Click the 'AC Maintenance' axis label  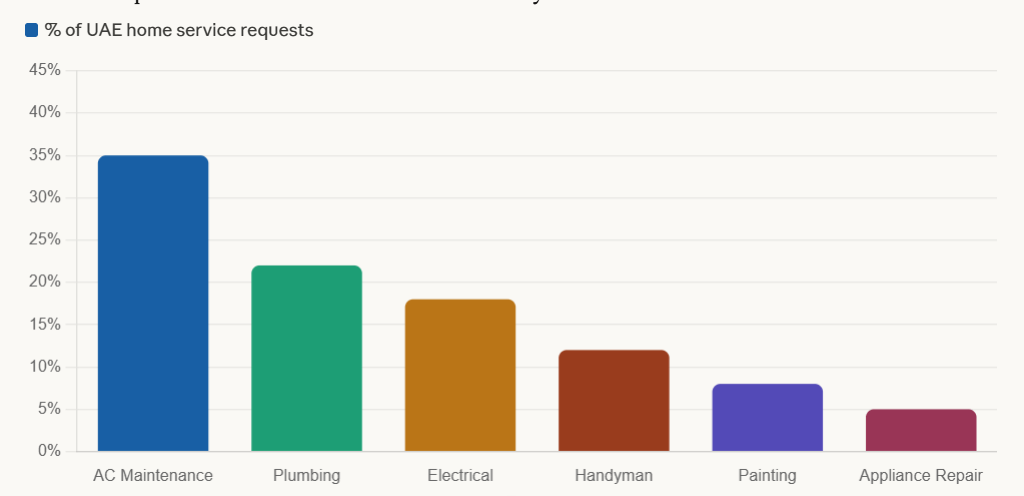(153, 475)
